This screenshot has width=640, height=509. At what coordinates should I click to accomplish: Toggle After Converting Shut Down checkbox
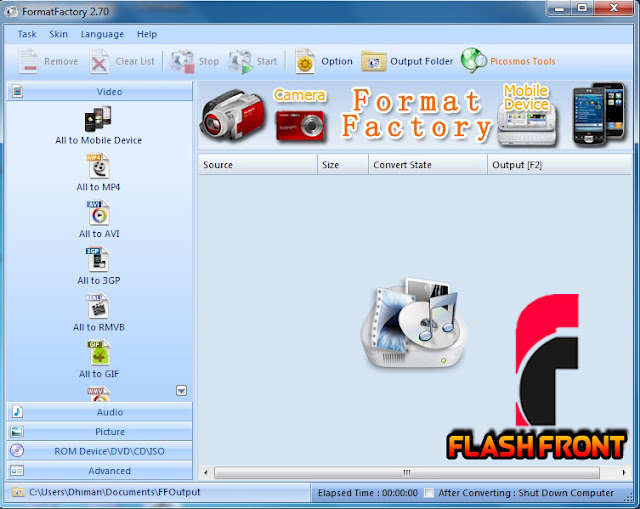pos(429,493)
